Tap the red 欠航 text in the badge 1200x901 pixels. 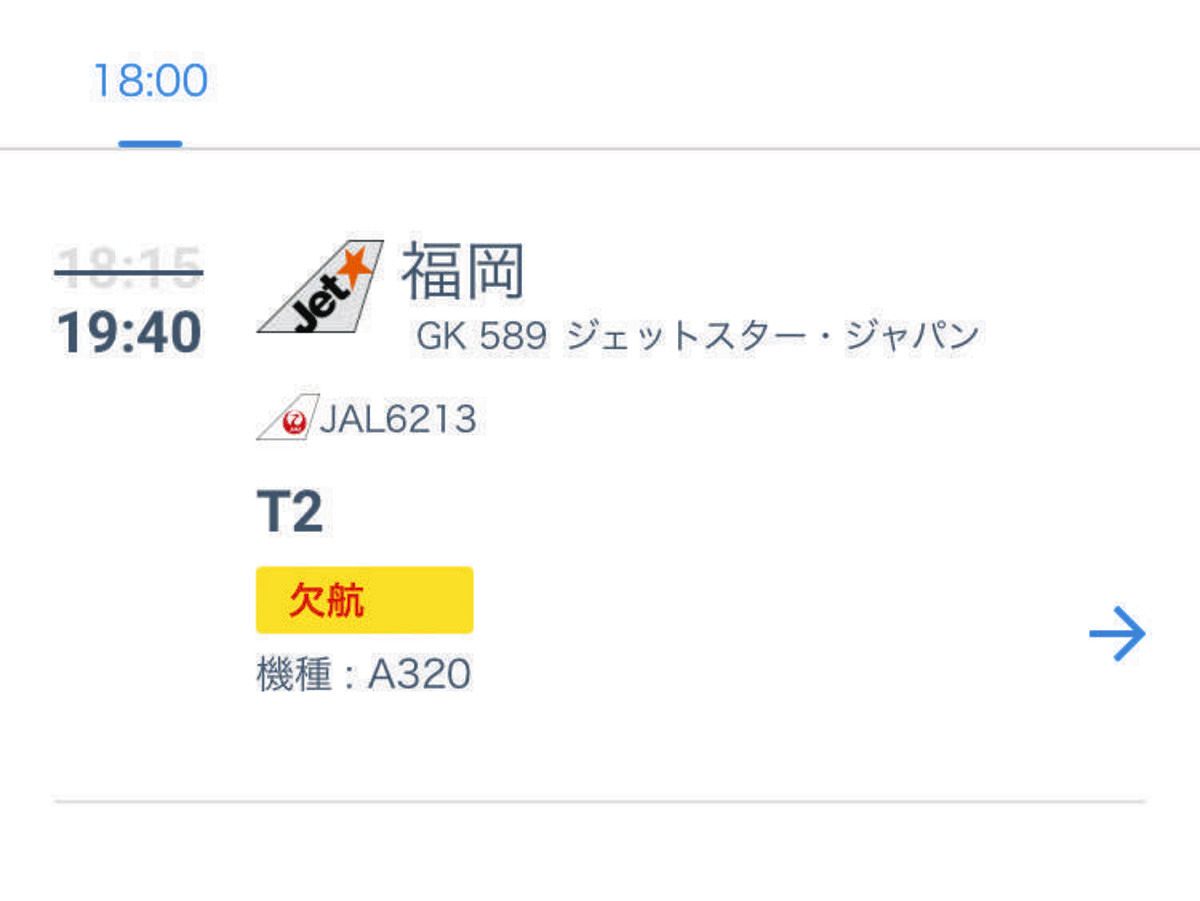pos(326,601)
